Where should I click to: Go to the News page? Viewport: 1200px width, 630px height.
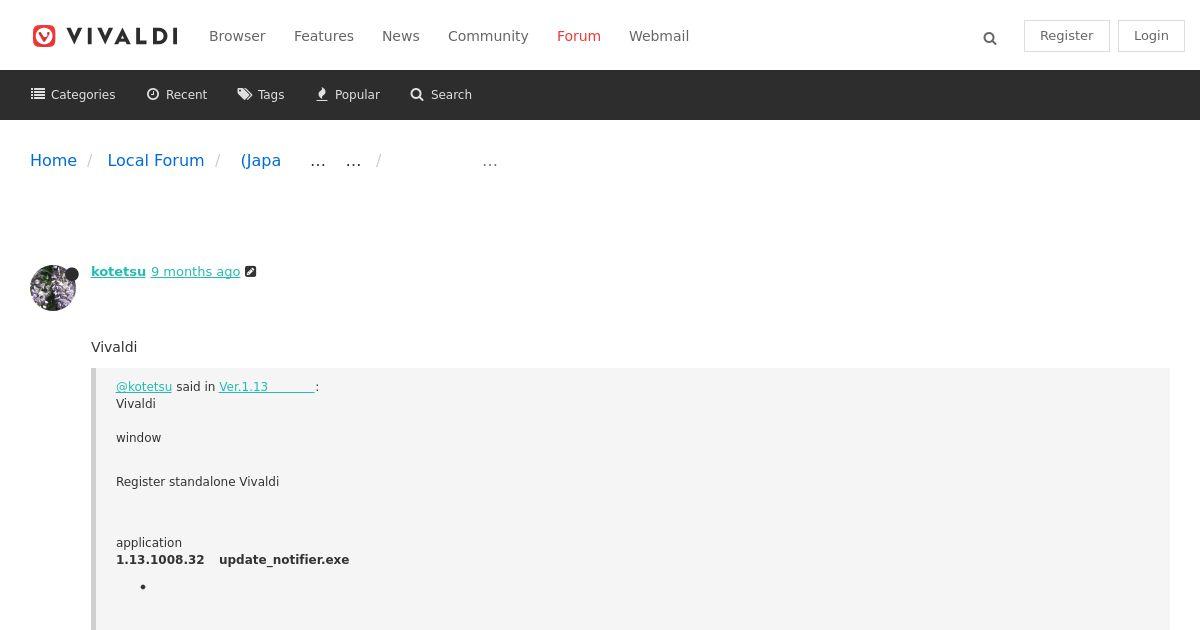[401, 36]
